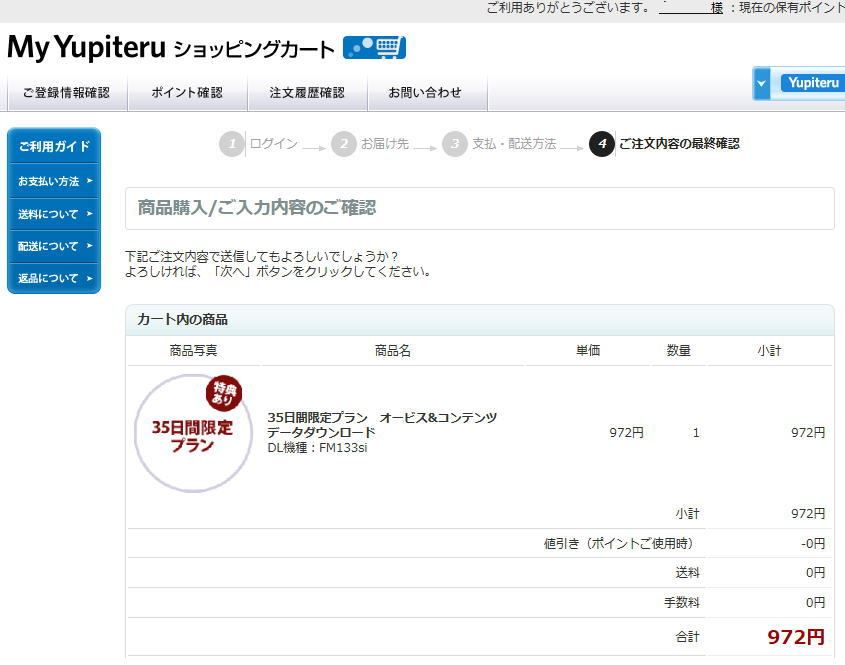Open the ご登録情報確認 tab

pyautogui.click(x=67, y=93)
